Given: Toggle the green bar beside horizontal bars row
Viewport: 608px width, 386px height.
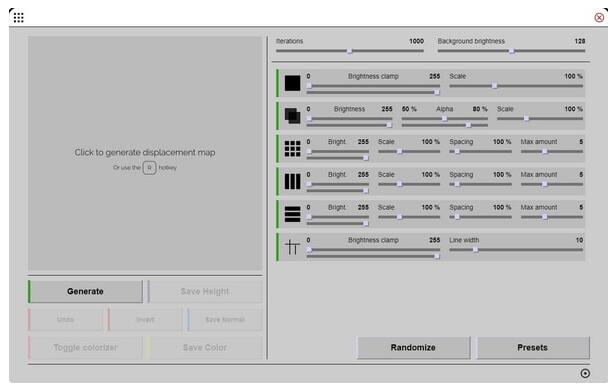Looking at the screenshot, I should tap(277, 214).
